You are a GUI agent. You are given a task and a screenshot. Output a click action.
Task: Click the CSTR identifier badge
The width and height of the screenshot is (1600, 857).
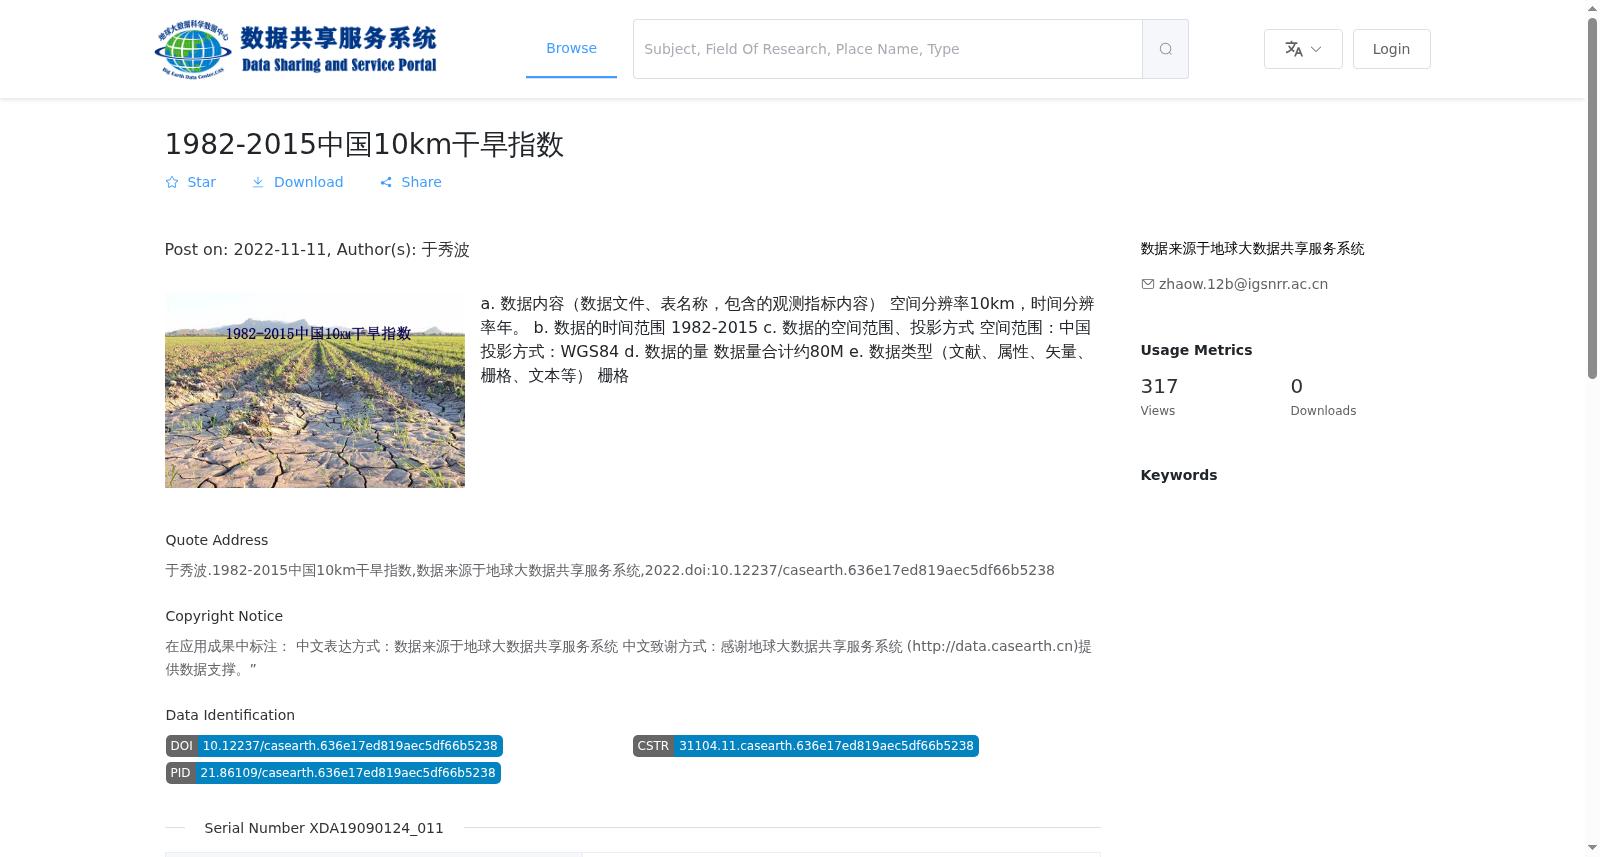pyautogui.click(x=806, y=746)
